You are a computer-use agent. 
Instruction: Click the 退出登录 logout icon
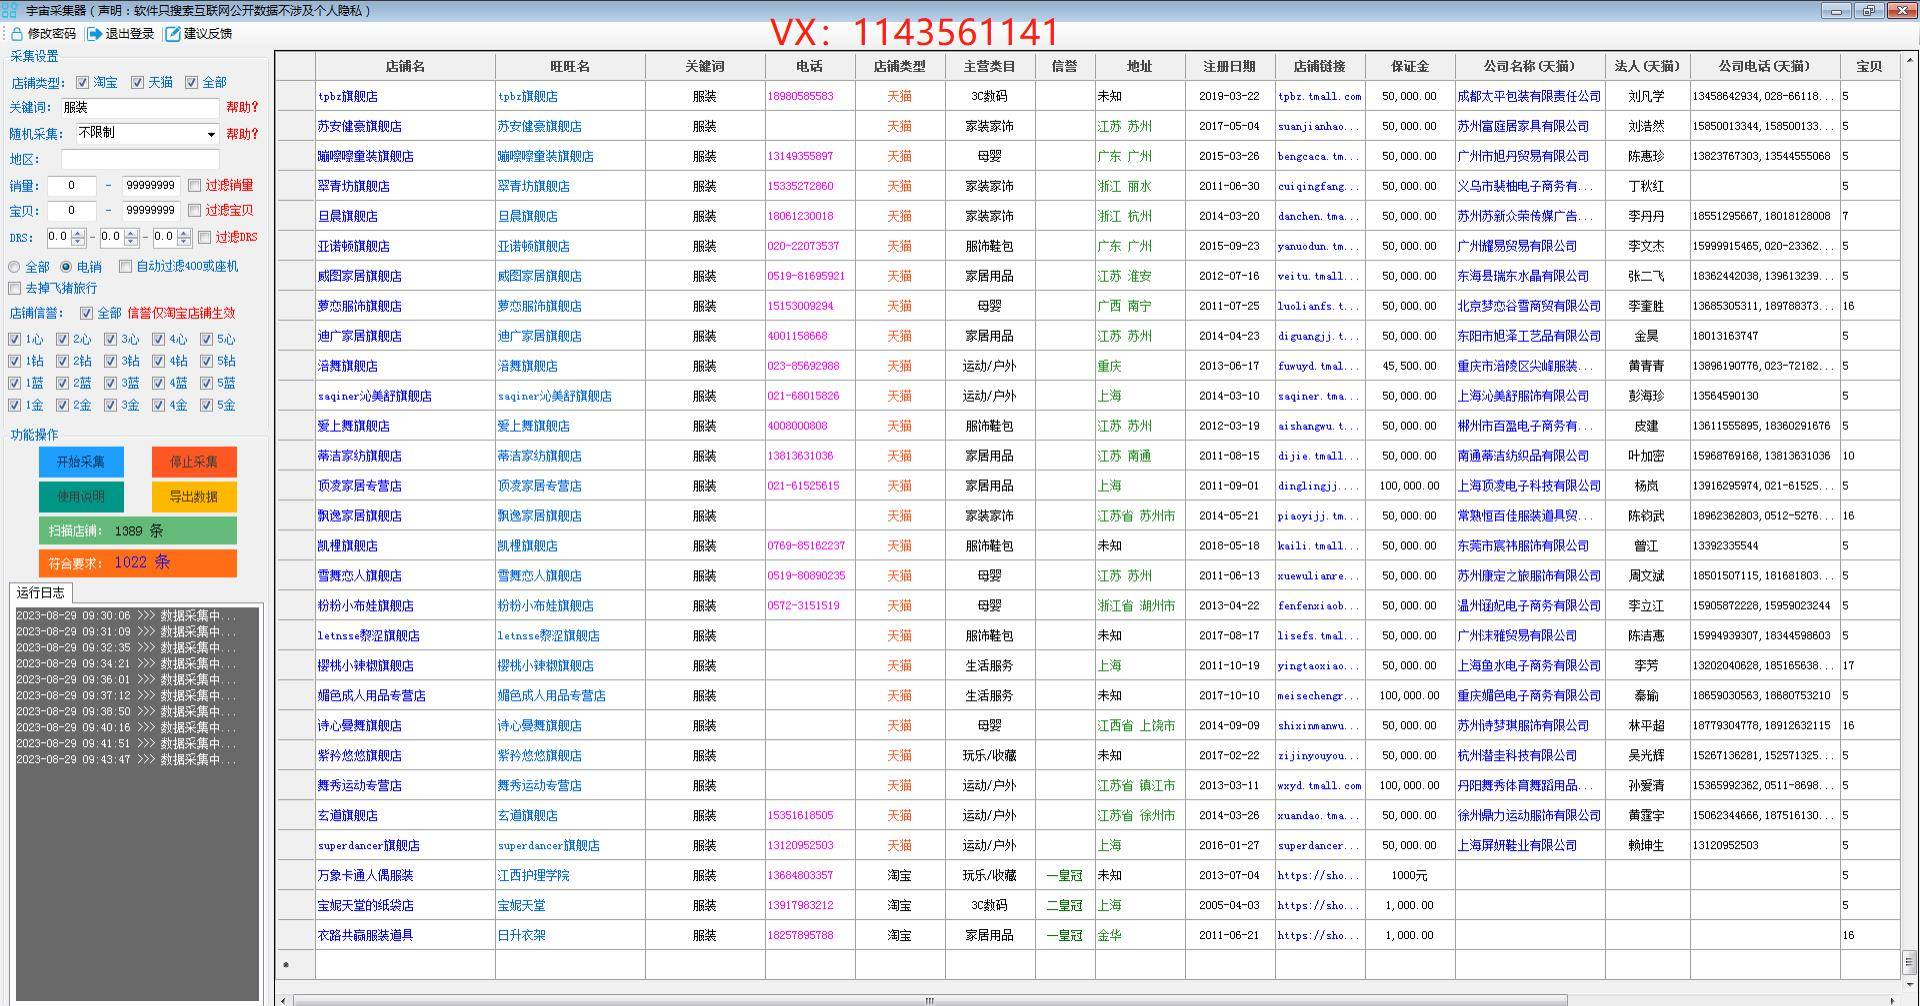94,34
